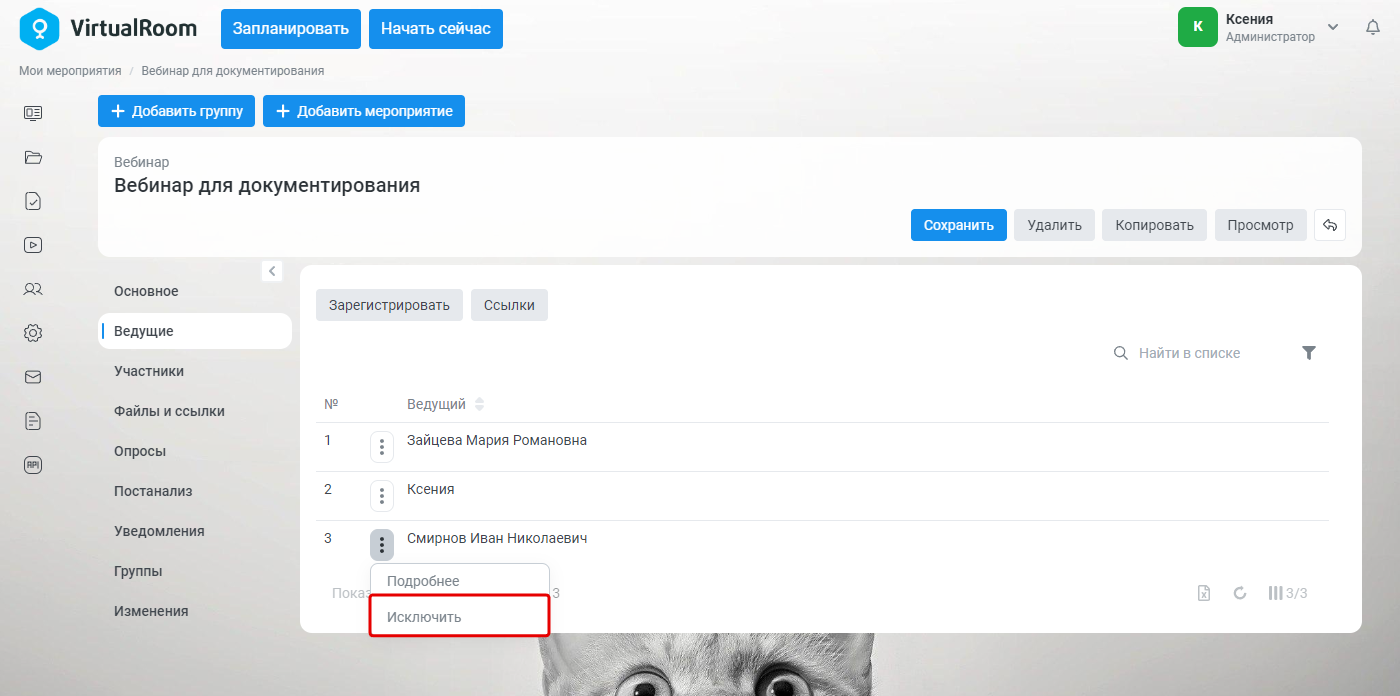Screen dimensions: 1400x696
Task: Click the К user avatar
Action: pyautogui.click(x=1198, y=27)
